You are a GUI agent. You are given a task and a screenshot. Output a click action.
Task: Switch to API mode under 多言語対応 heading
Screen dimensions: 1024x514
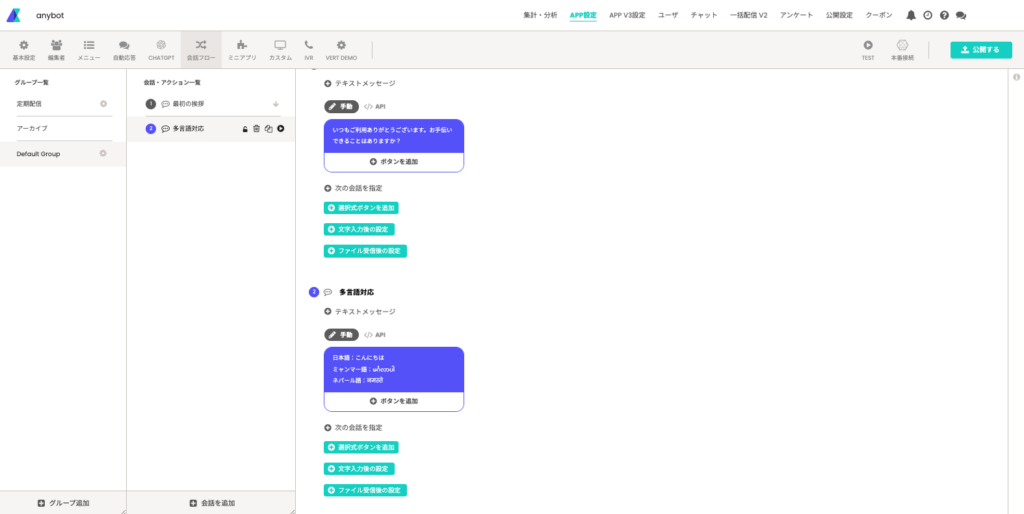375,335
